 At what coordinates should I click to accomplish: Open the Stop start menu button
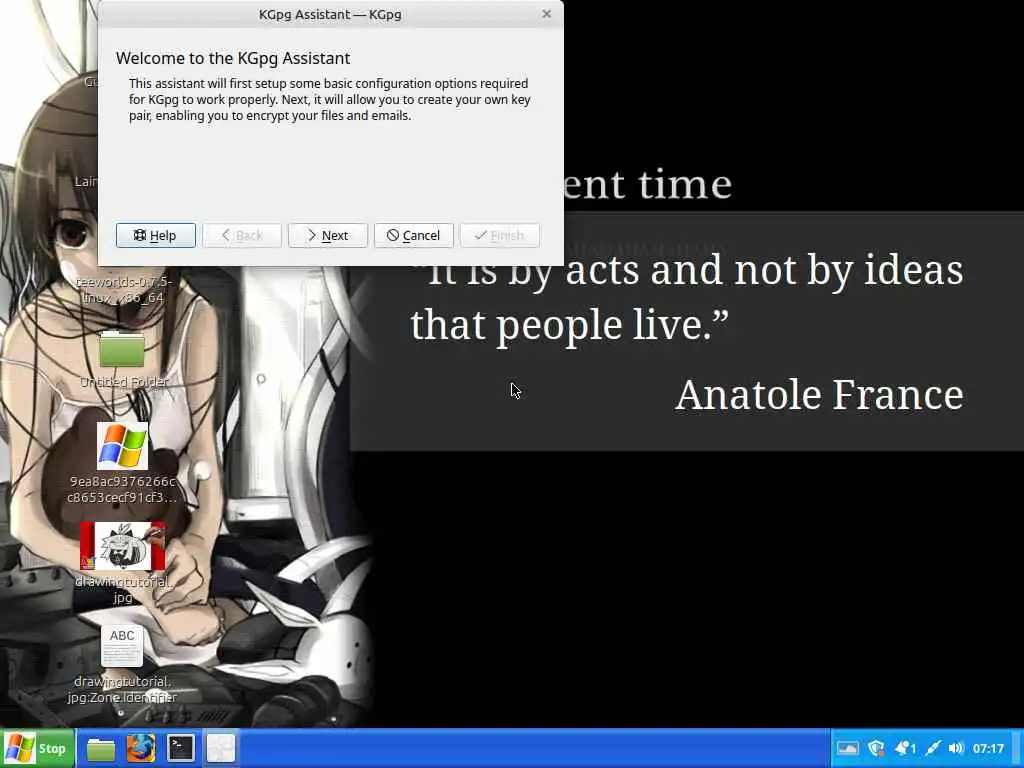(x=37, y=748)
